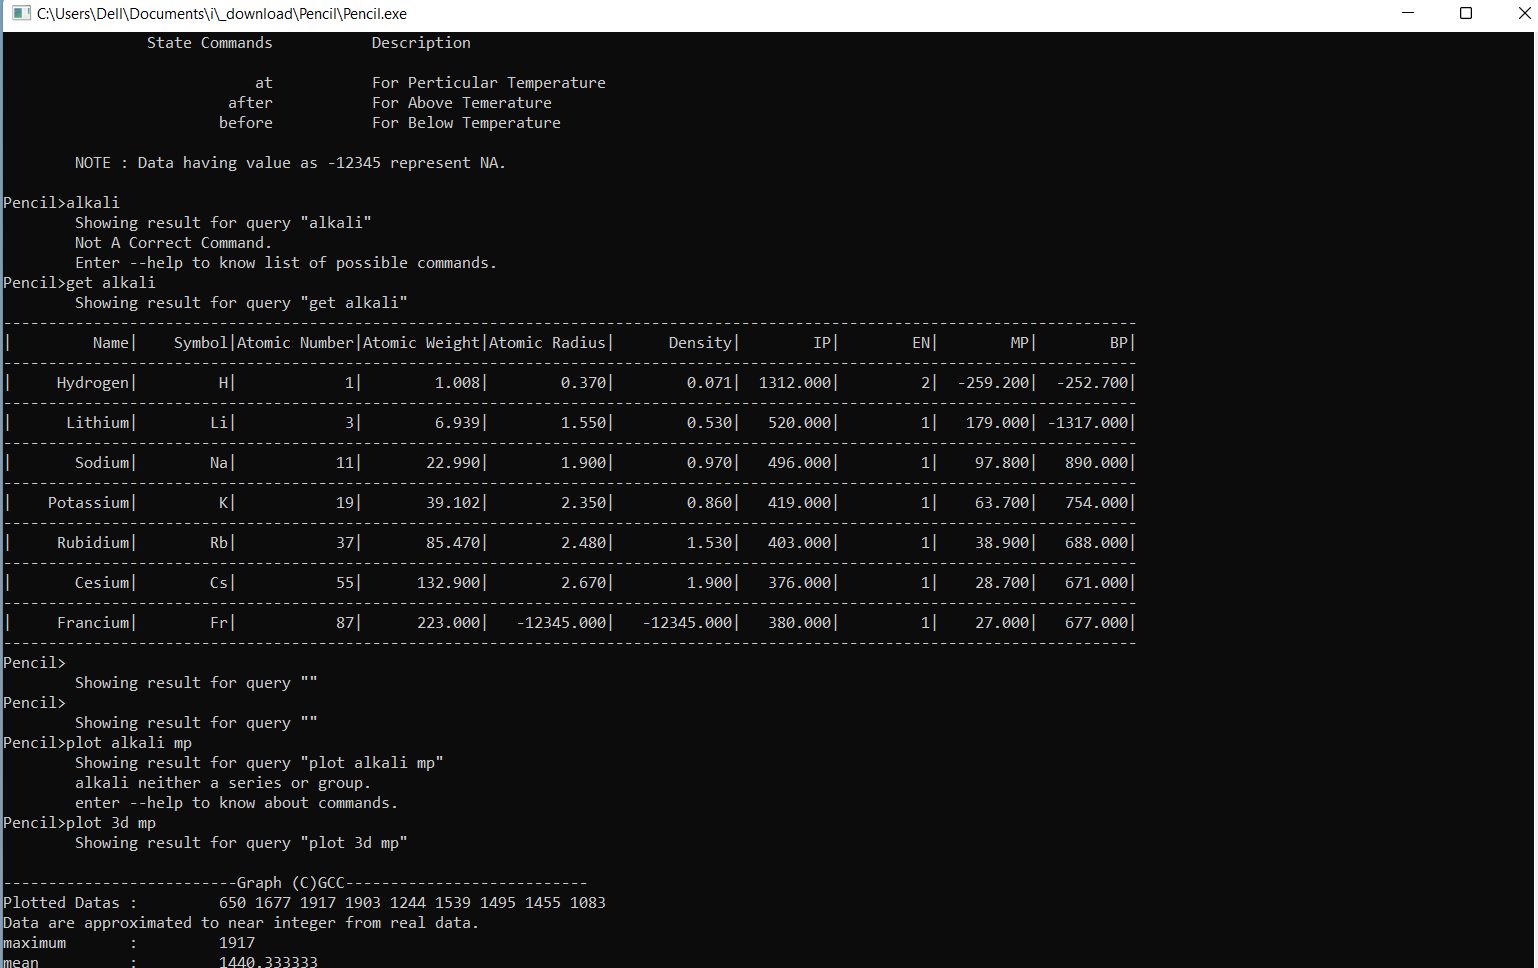This screenshot has width=1538, height=968.
Task: Click the Hydrogen row in the table
Action: 93,382
